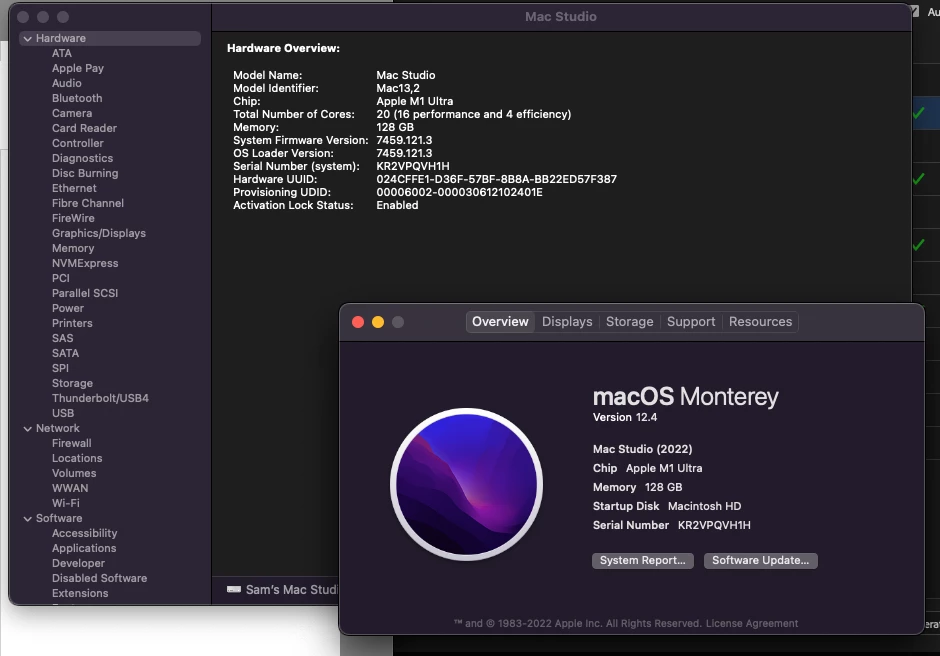
Task: Collapse the Hardware section in sidebar
Action: 28,38
